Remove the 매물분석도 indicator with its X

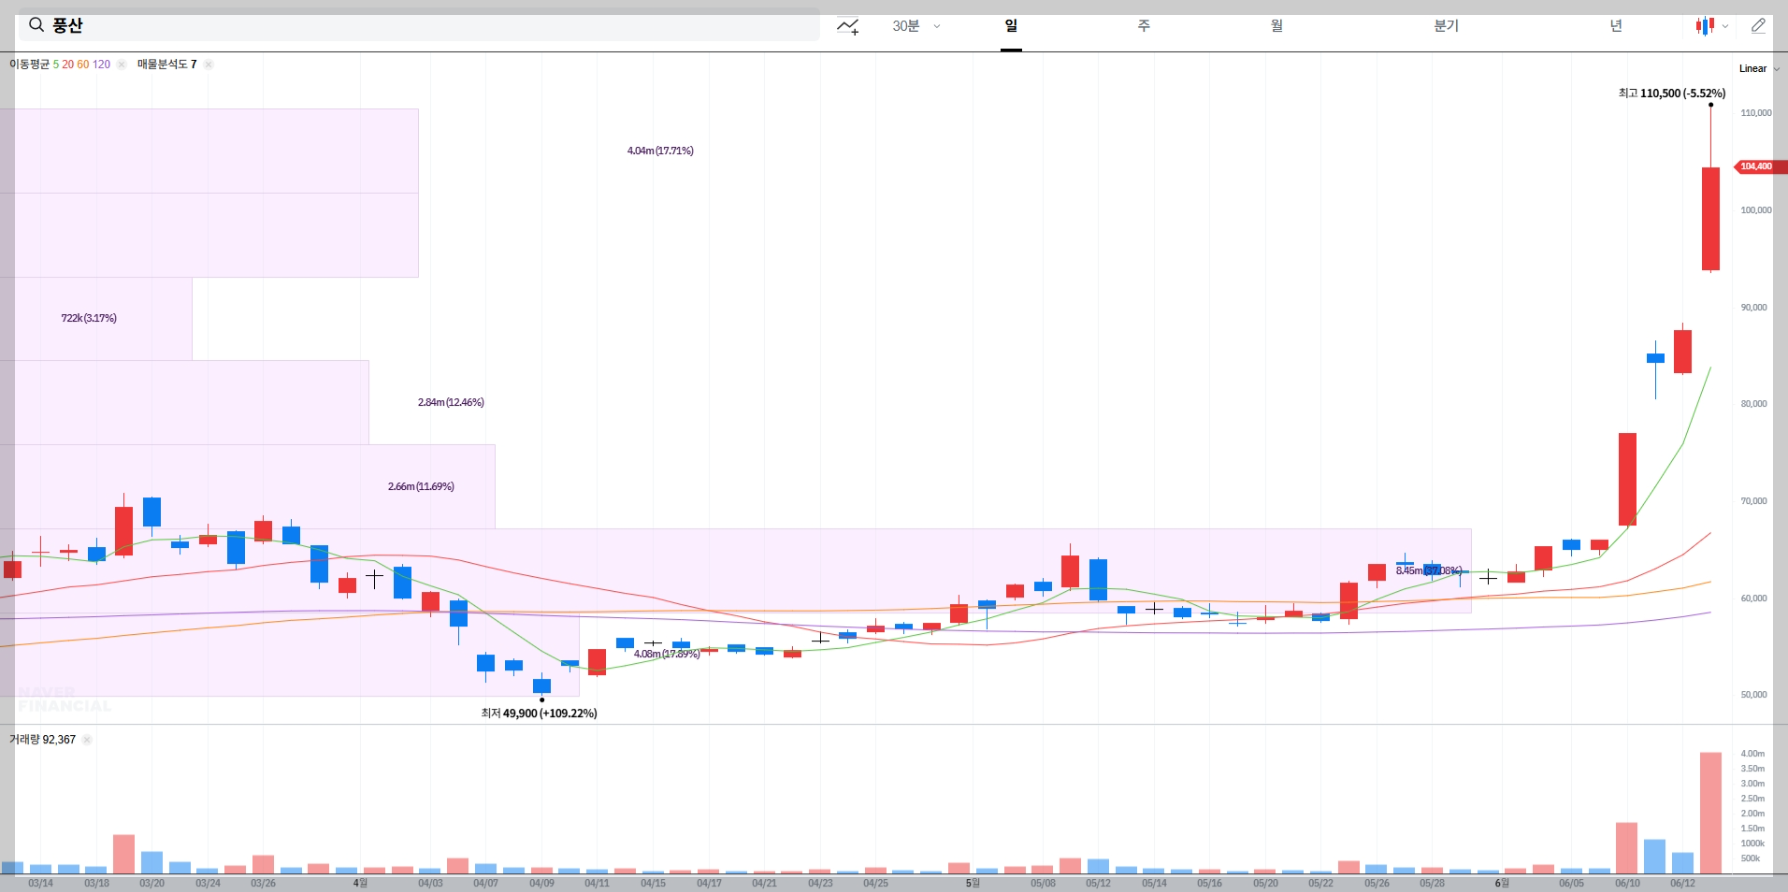click(x=208, y=64)
